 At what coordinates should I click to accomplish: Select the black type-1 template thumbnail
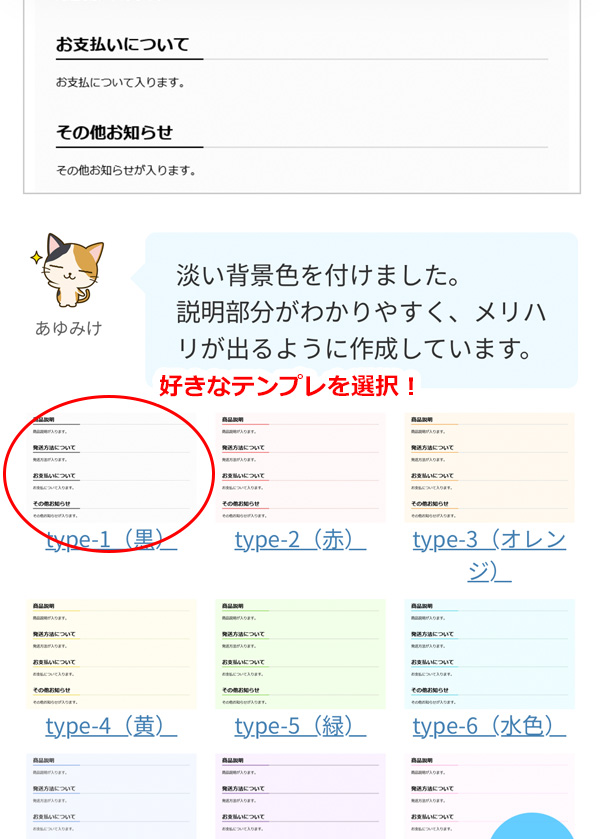111,468
